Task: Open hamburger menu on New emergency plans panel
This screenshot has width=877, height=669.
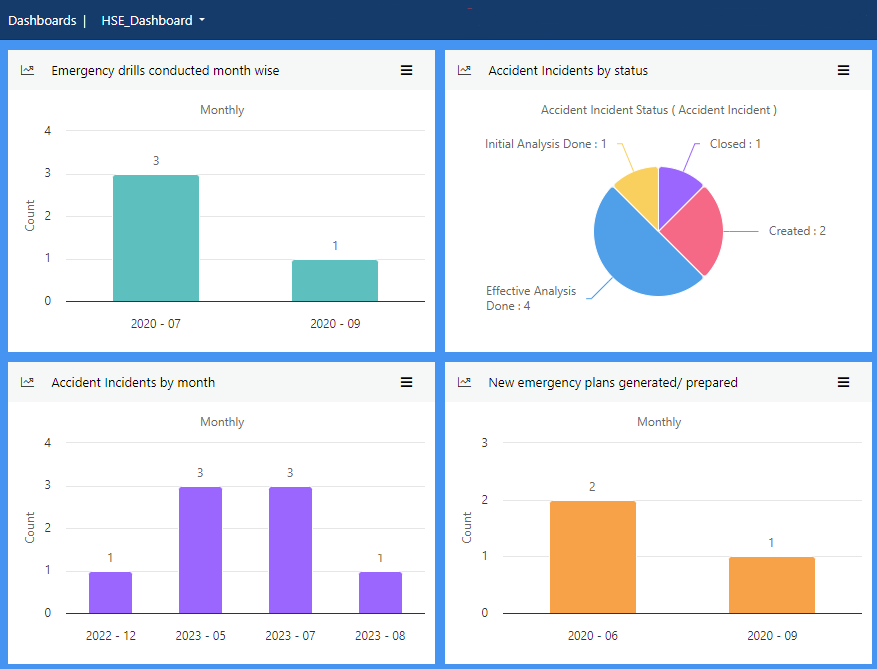Action: [843, 382]
